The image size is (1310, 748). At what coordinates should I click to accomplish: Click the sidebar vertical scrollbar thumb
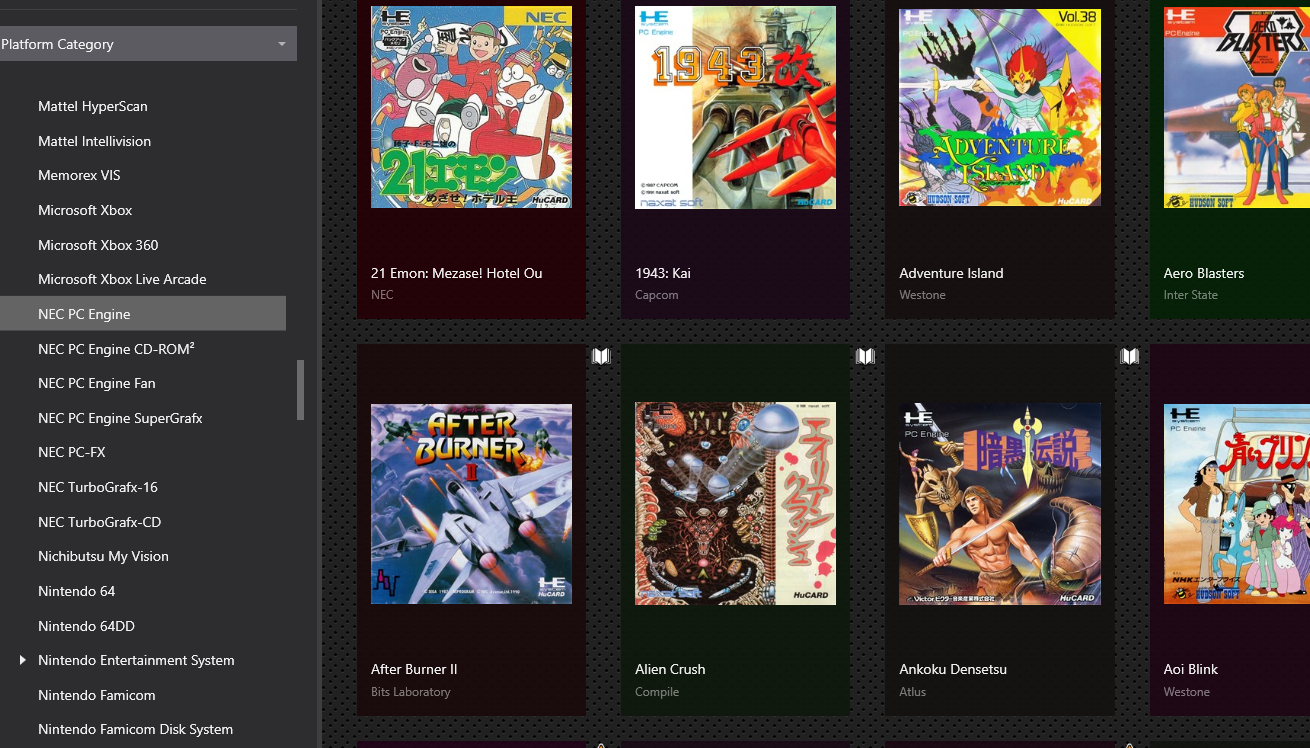[301, 390]
